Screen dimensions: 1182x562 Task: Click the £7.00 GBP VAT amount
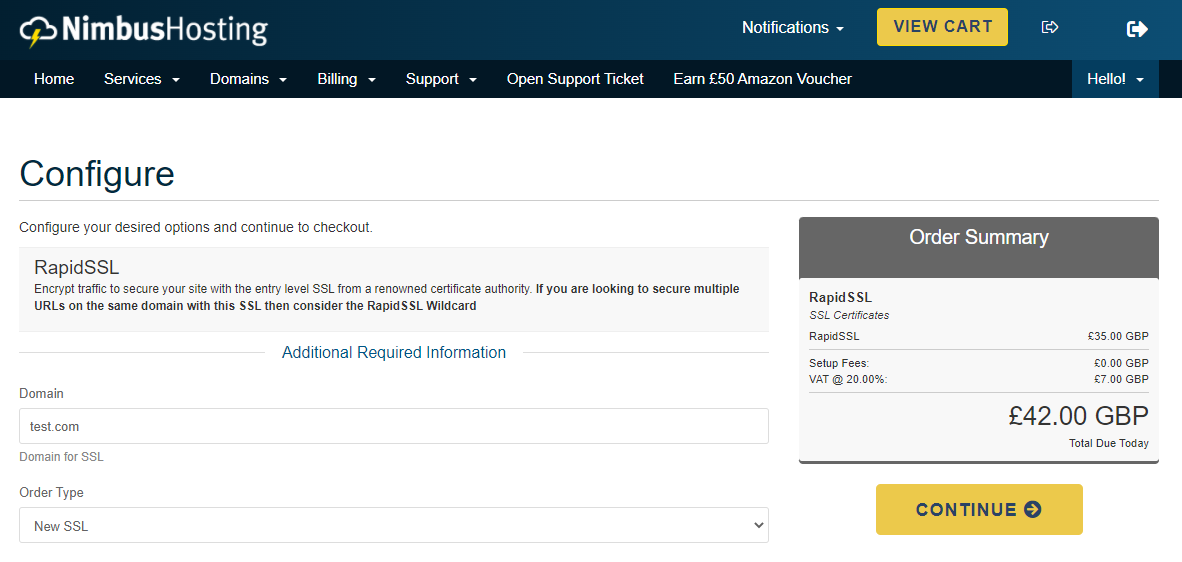(1121, 379)
